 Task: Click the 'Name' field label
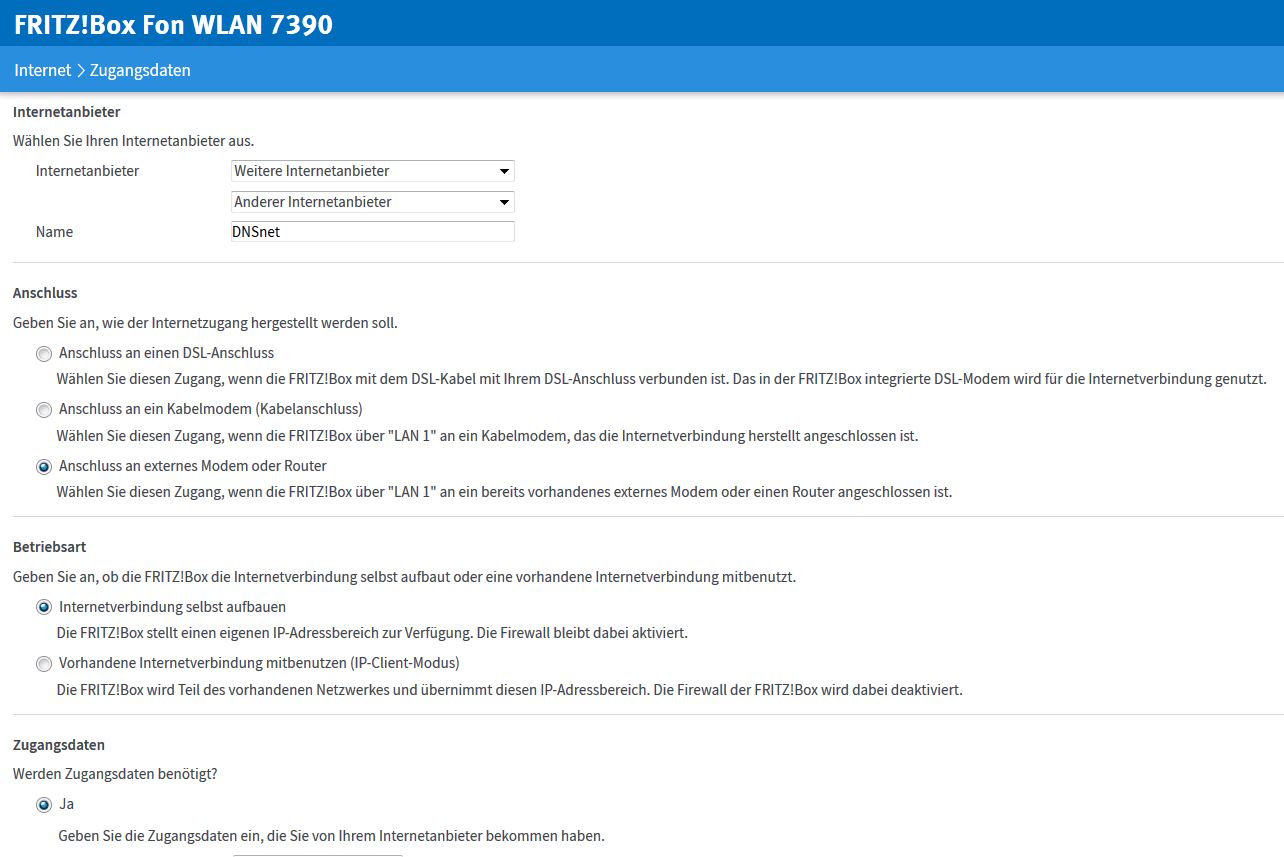point(54,232)
